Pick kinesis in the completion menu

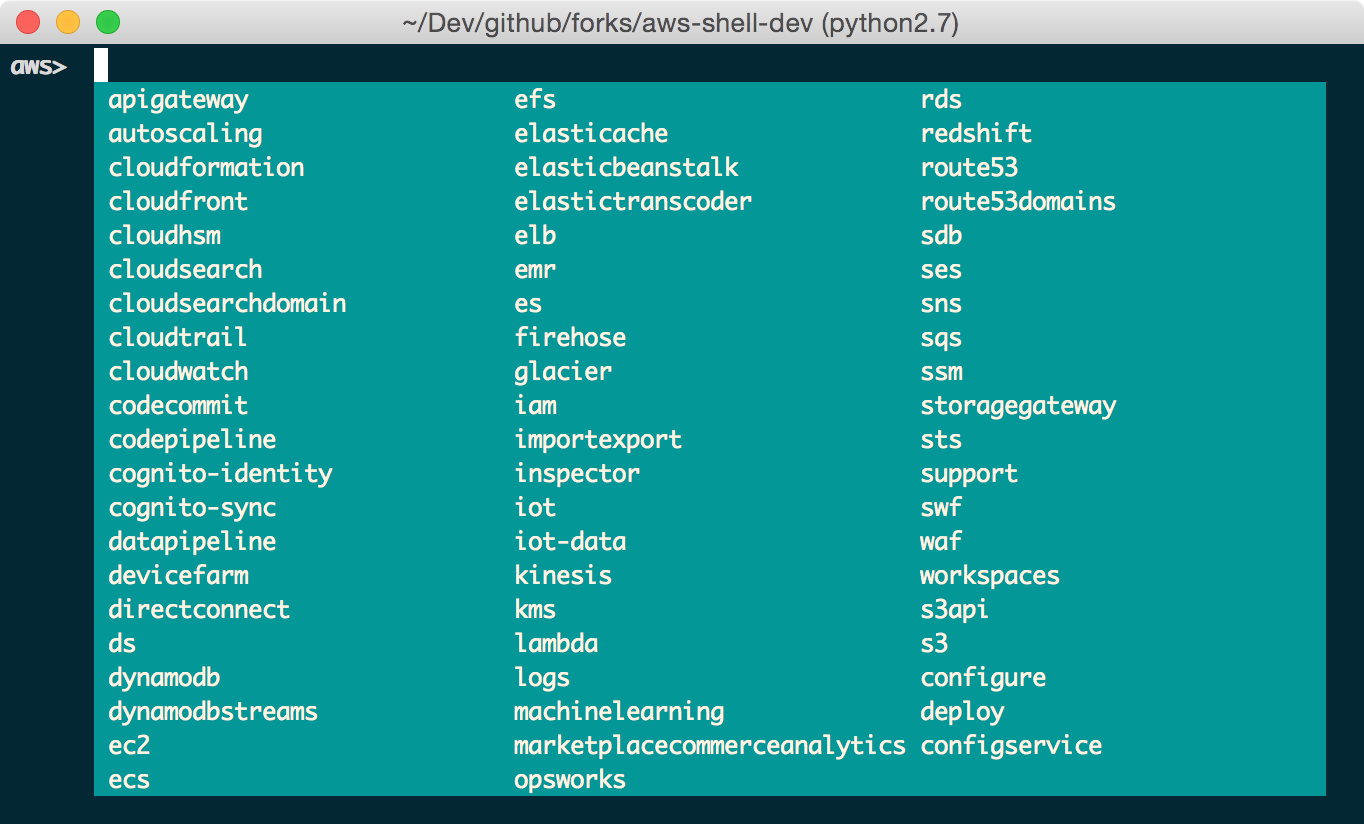pos(563,576)
